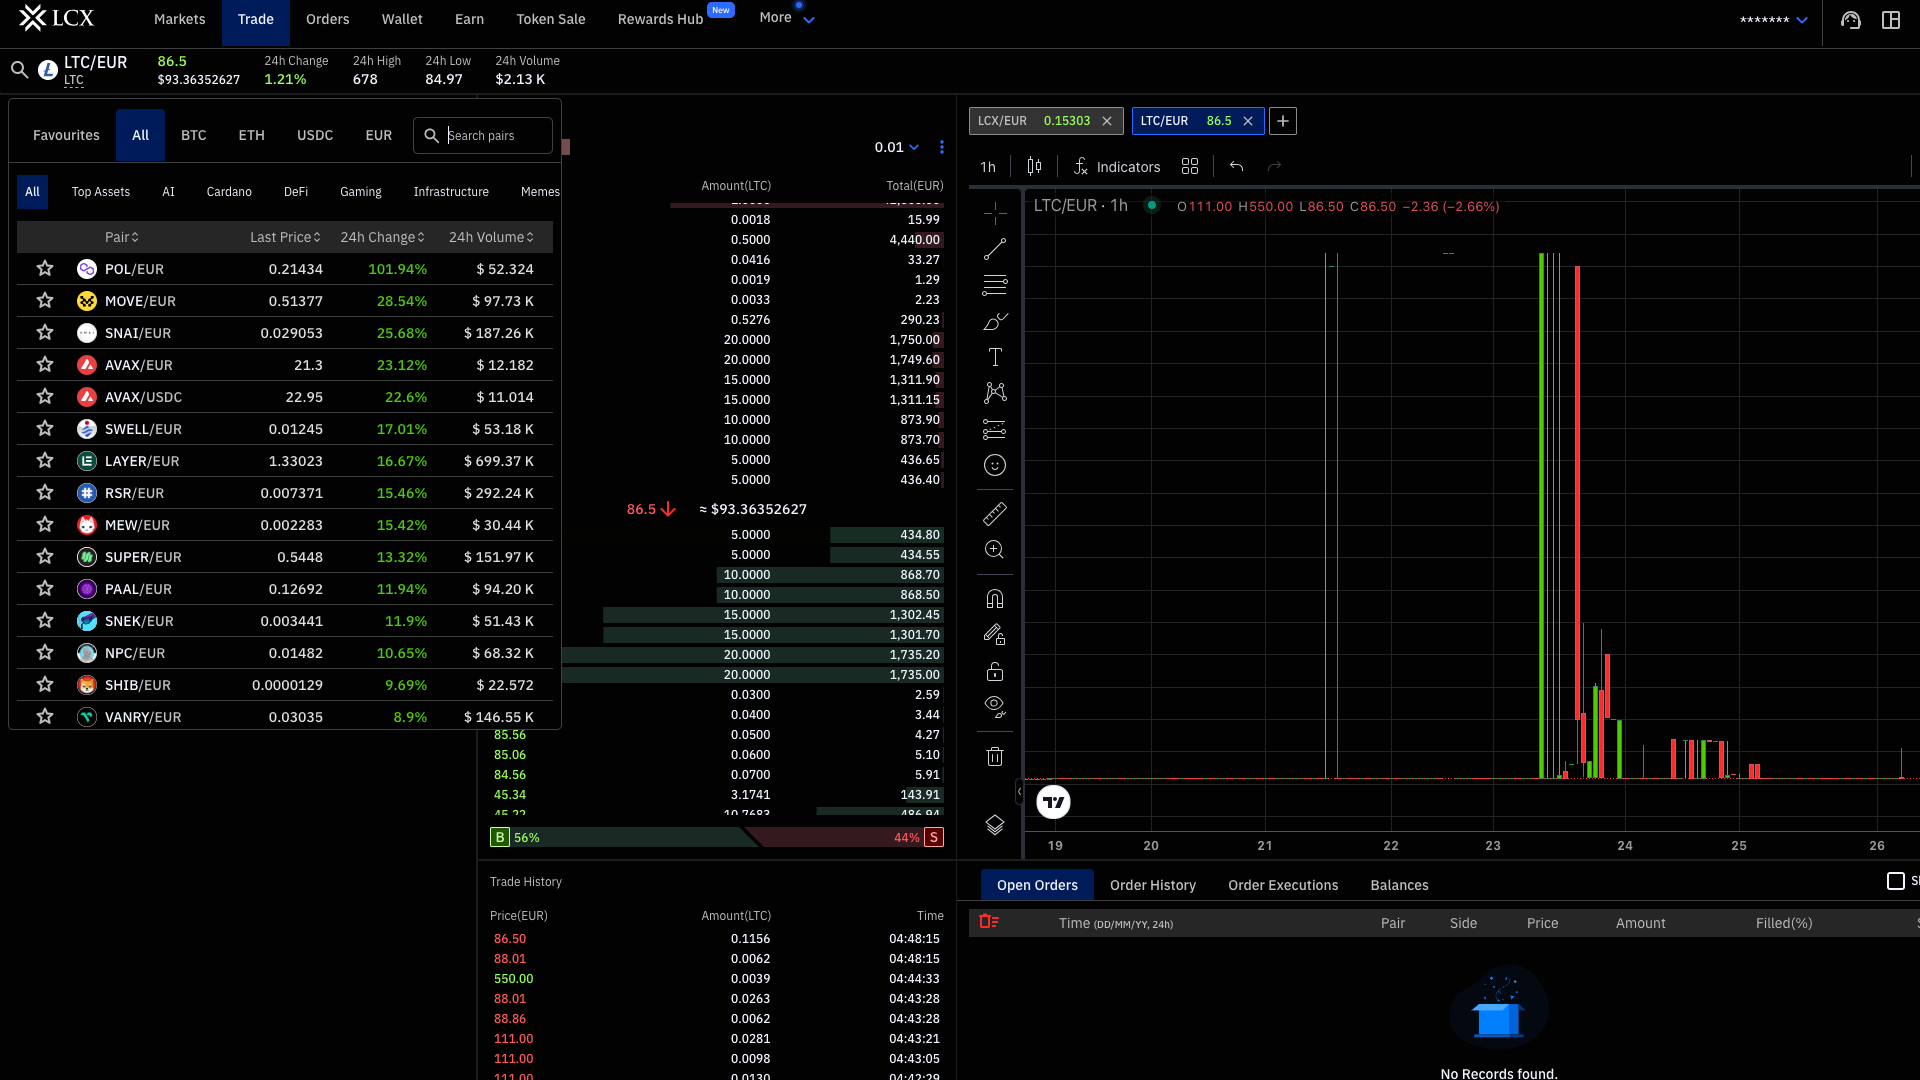This screenshot has width=1920, height=1080.
Task: Change the candlestick chart style
Action: tap(1034, 167)
